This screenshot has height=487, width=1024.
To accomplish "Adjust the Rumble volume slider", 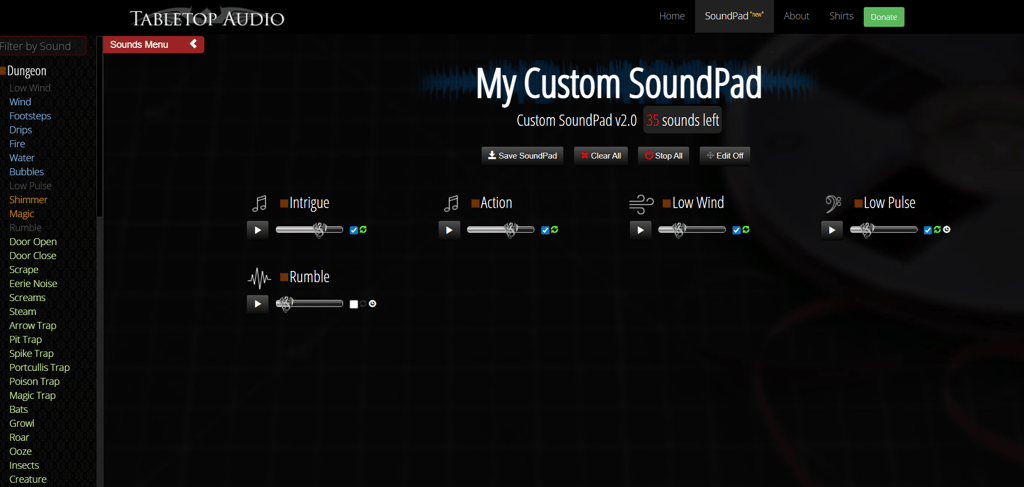I will 310,304.
